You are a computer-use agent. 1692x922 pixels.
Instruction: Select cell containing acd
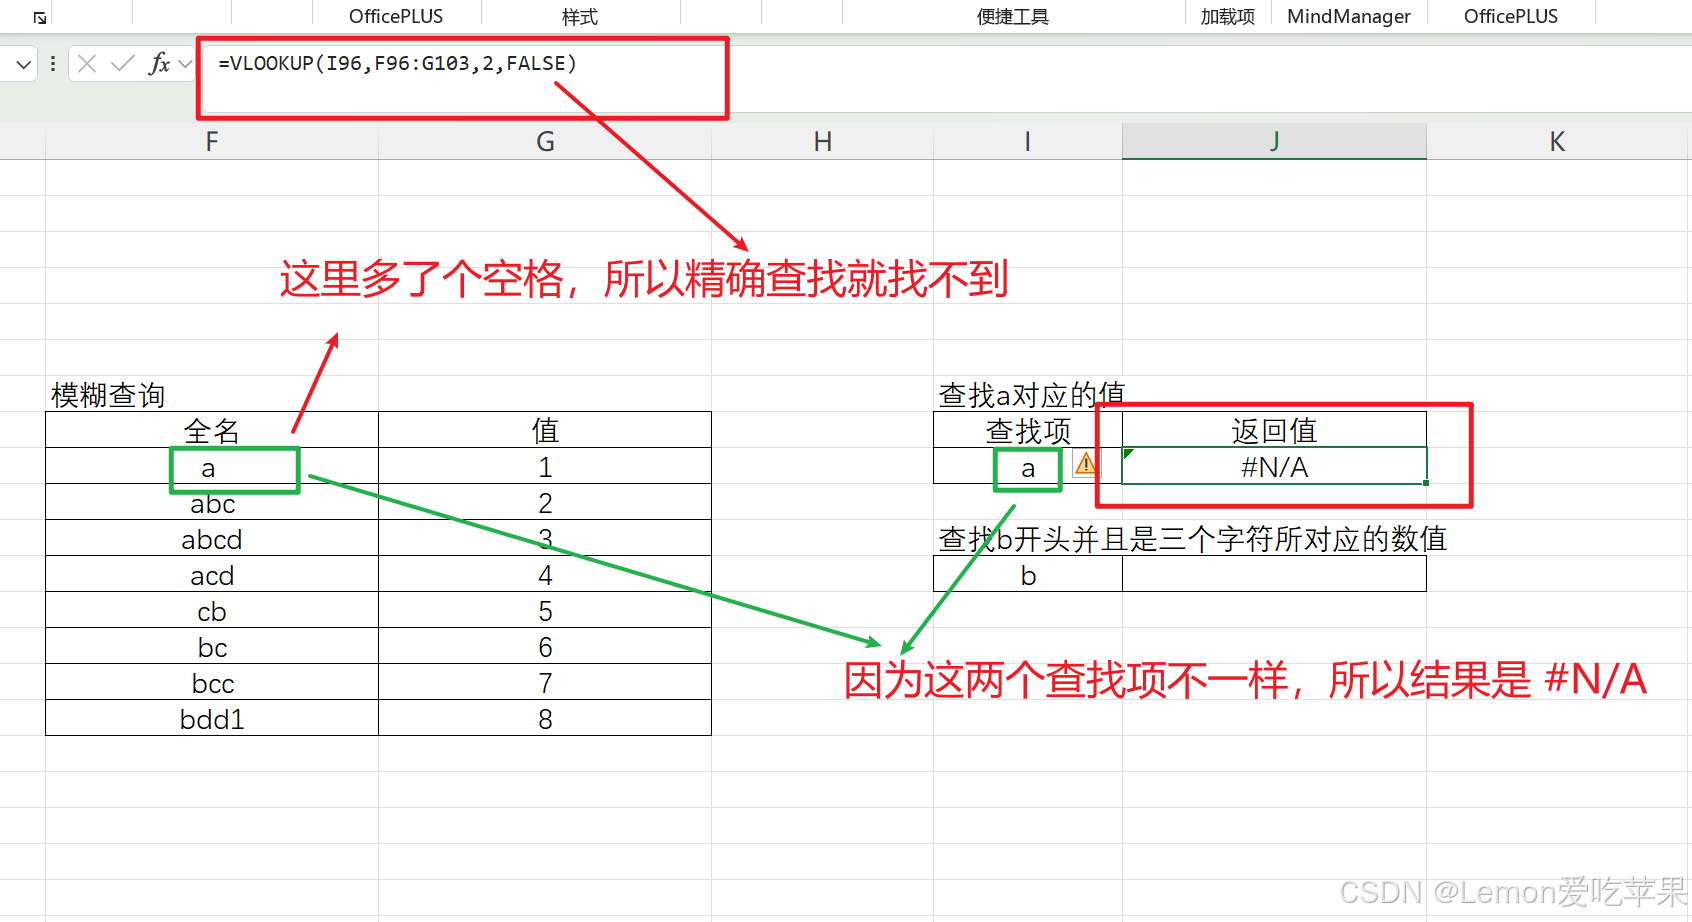(x=212, y=574)
